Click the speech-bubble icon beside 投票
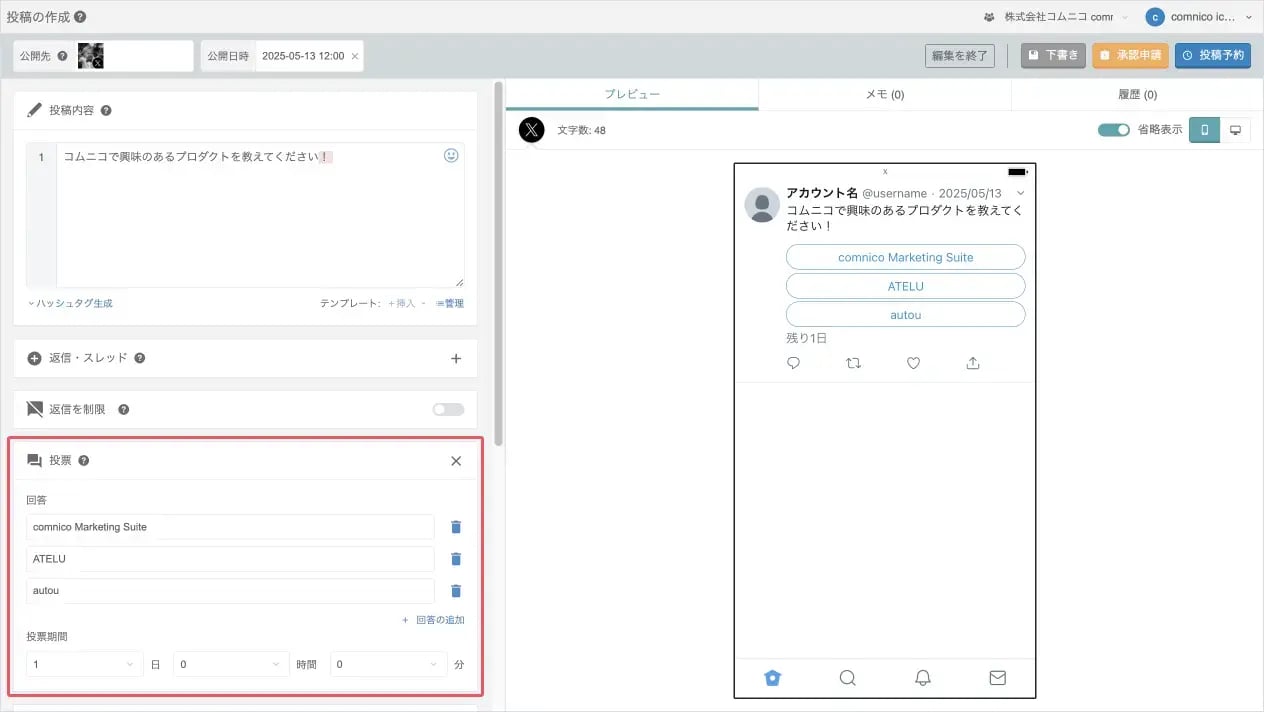This screenshot has width=1264, height=712. (x=35, y=461)
